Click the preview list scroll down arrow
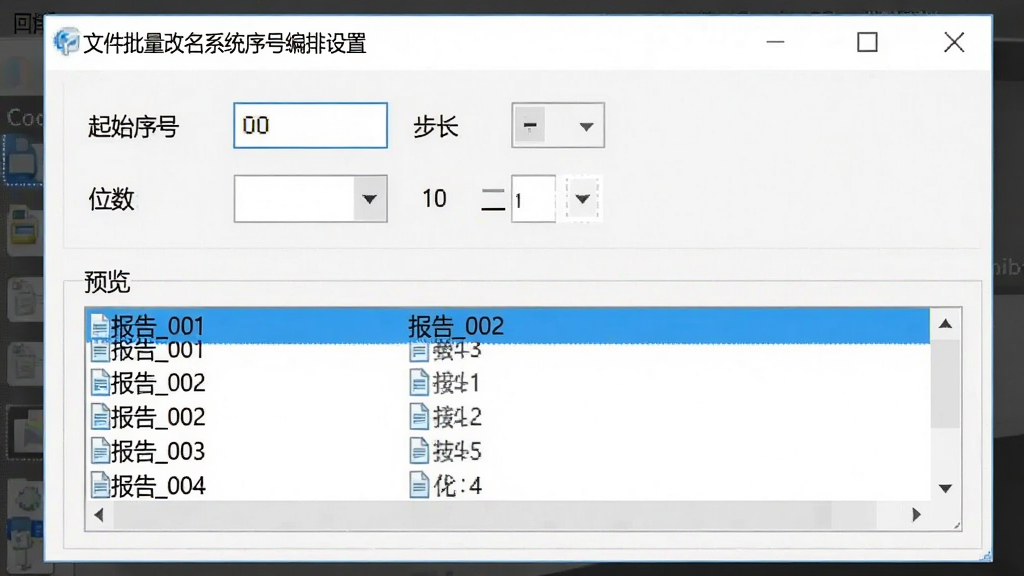This screenshot has height=576, width=1024. (x=945, y=488)
